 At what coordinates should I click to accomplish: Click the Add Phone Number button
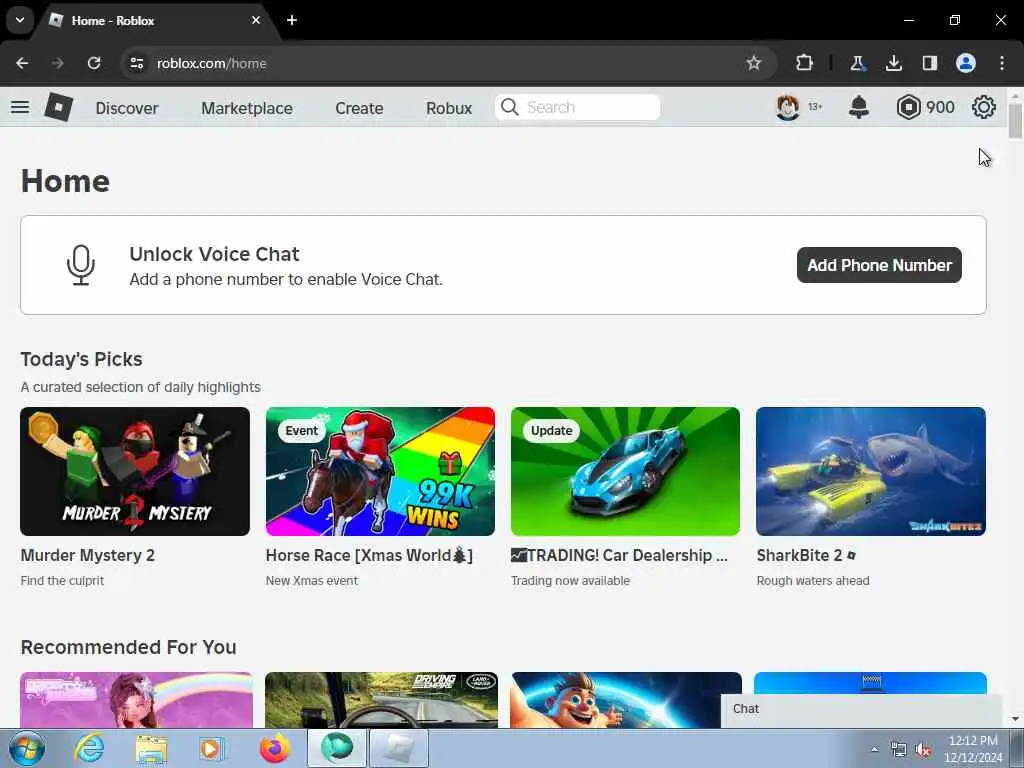[x=879, y=265]
